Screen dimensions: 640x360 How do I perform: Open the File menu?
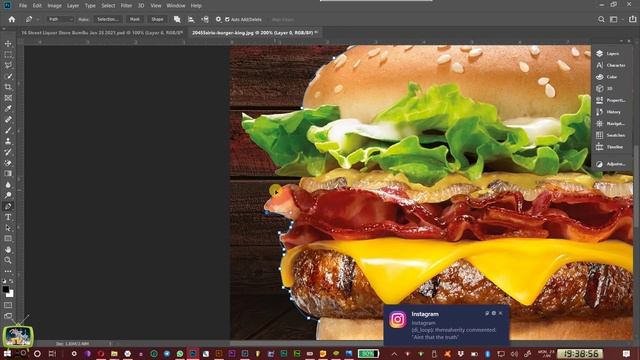point(23,6)
